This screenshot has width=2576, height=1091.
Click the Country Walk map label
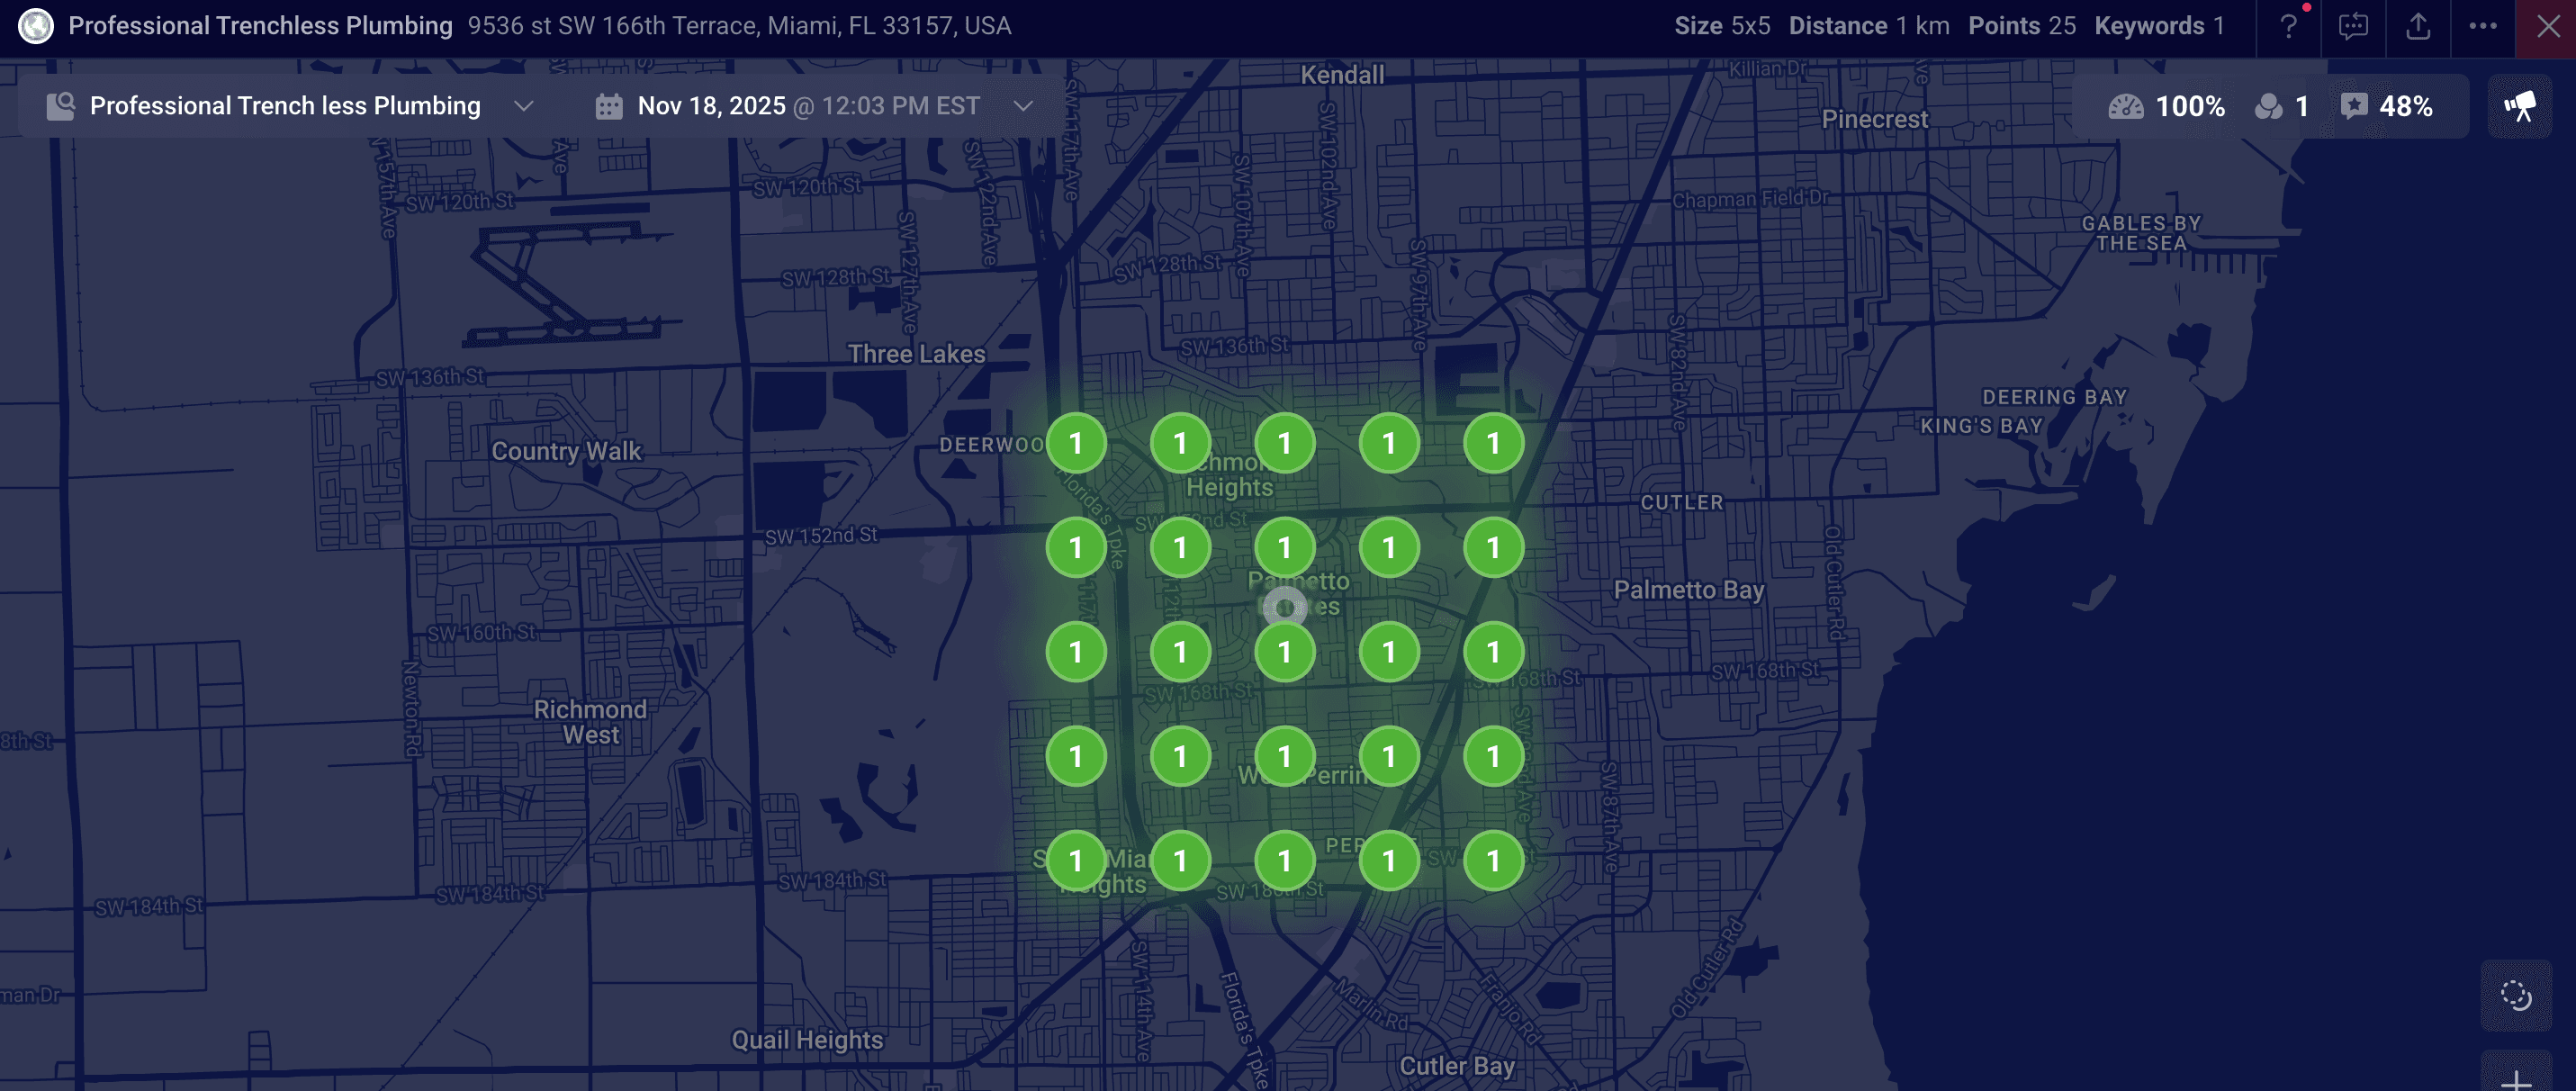click(566, 451)
